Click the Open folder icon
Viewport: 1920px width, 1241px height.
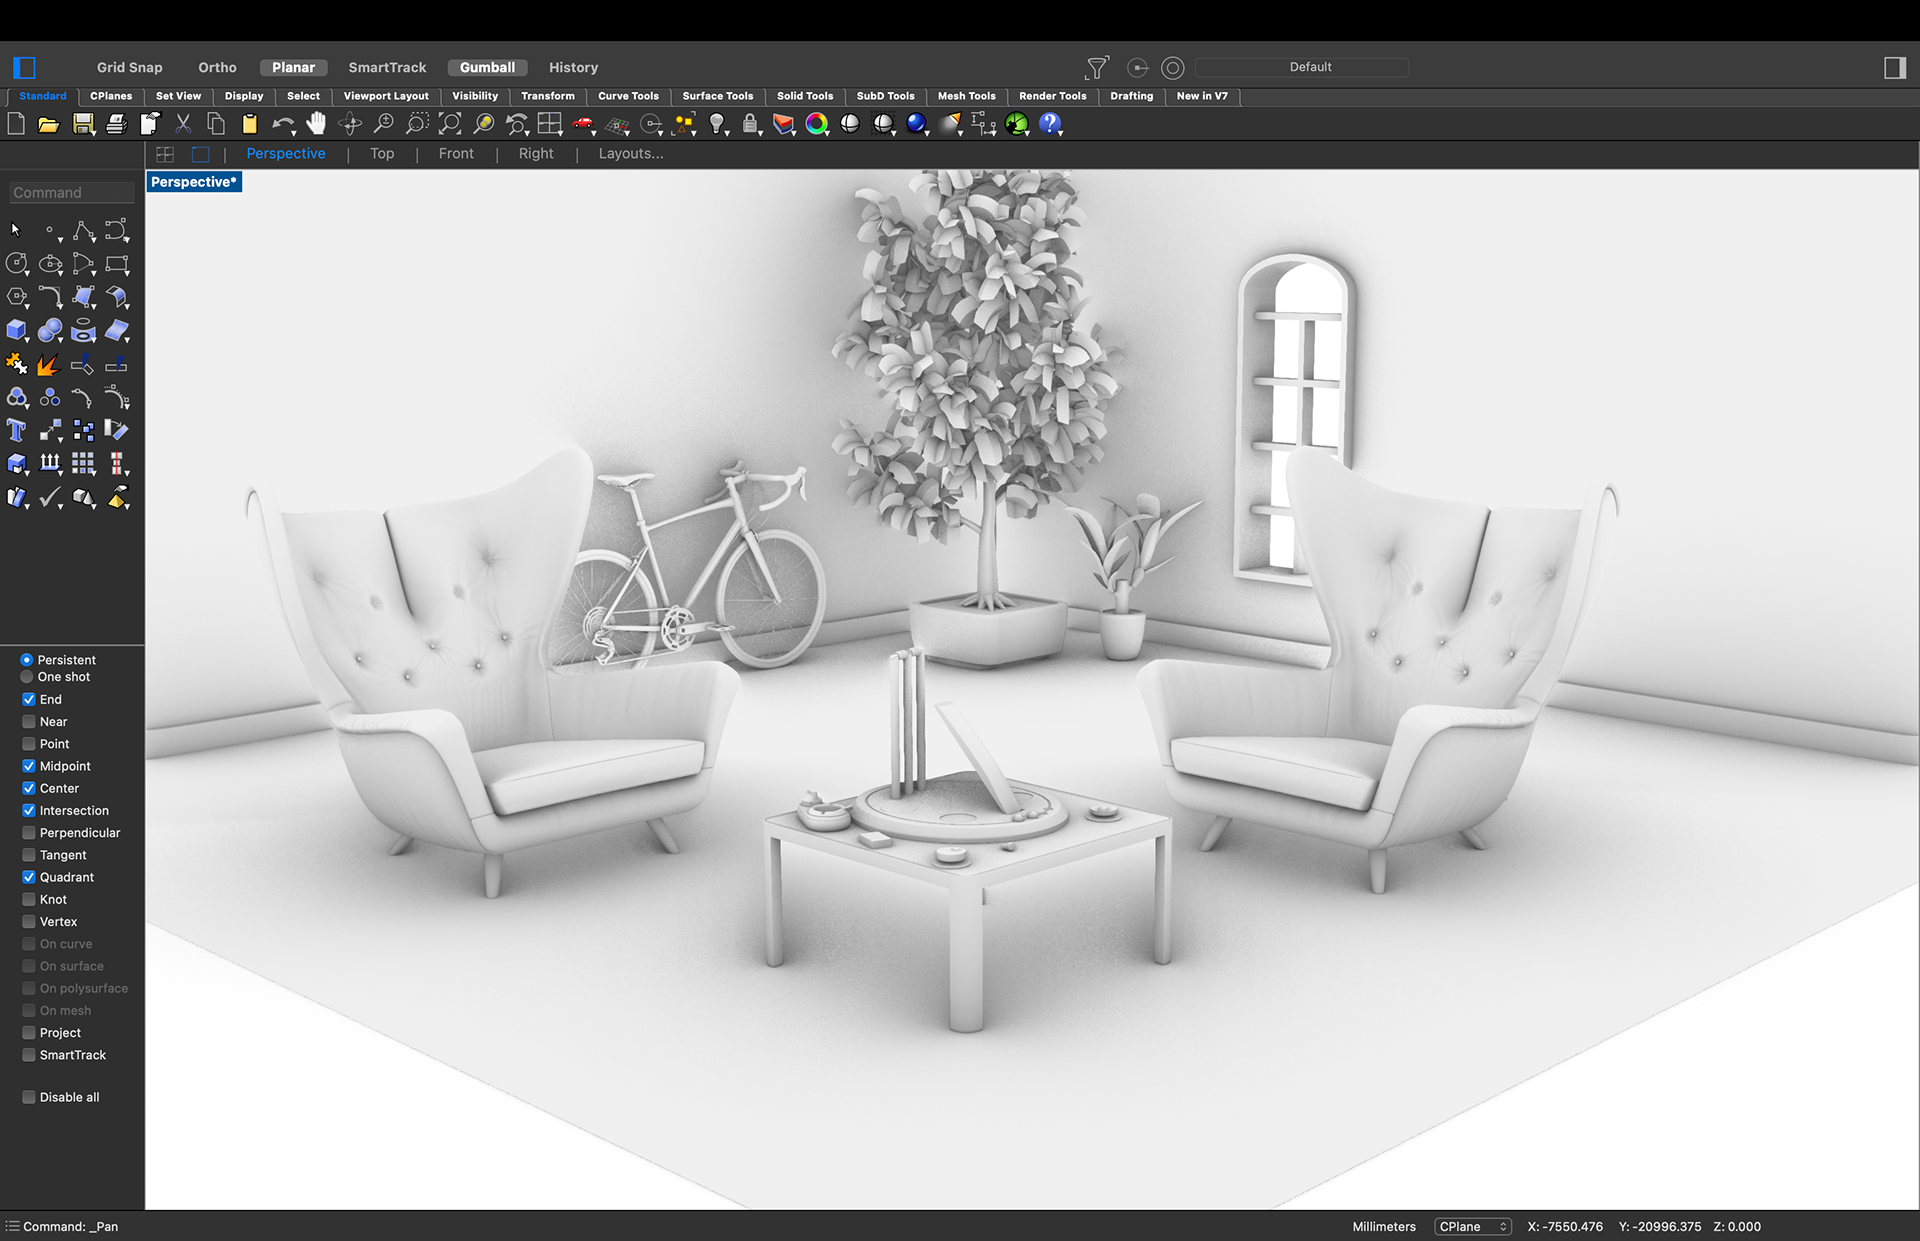48,124
